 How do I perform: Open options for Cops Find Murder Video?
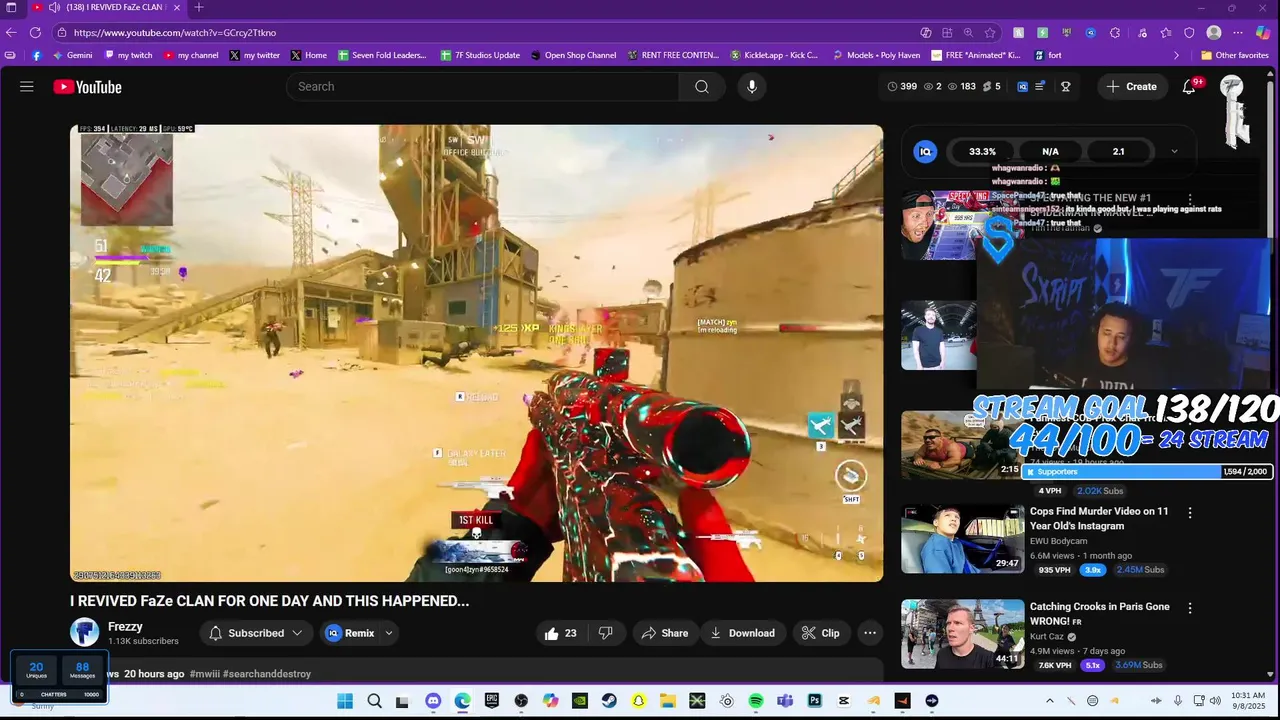(x=1190, y=513)
